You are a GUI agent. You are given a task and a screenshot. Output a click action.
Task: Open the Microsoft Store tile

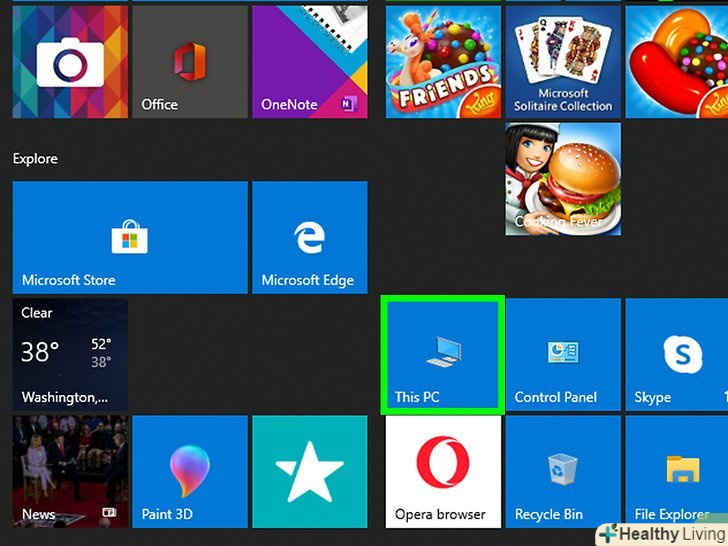tap(130, 237)
